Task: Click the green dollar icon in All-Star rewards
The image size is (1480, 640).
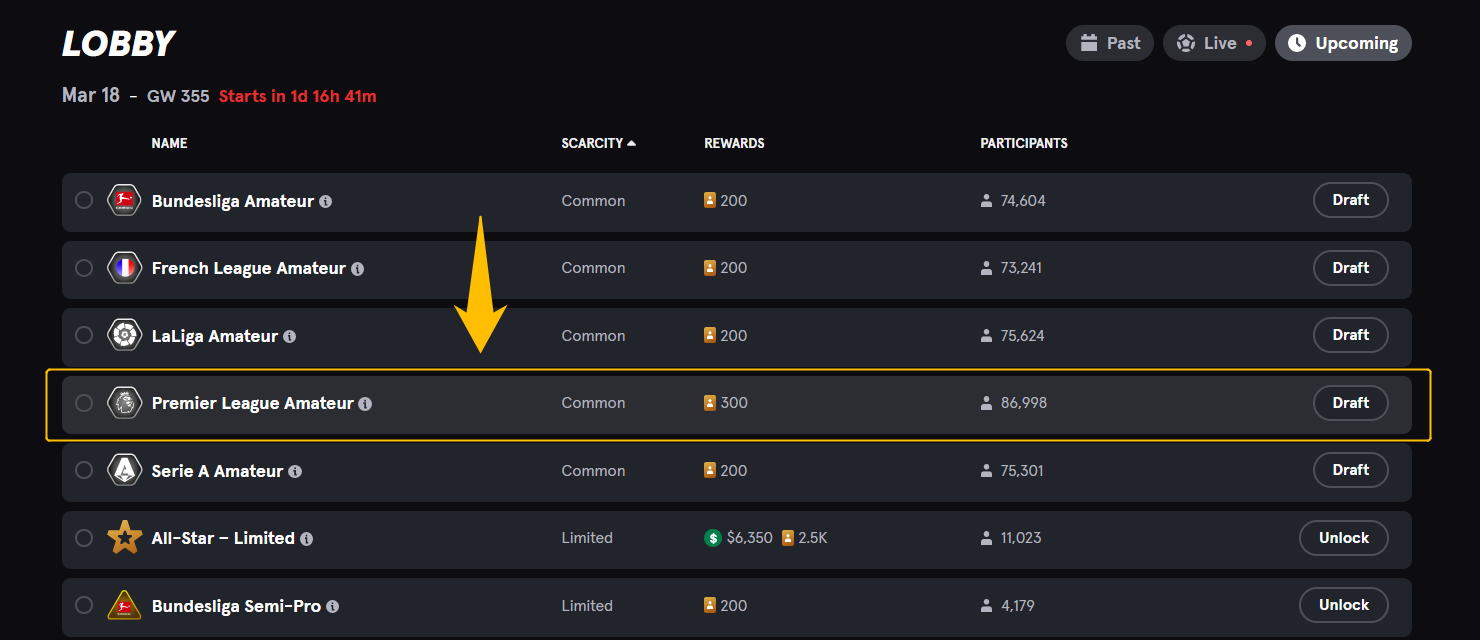Action: [x=713, y=538]
